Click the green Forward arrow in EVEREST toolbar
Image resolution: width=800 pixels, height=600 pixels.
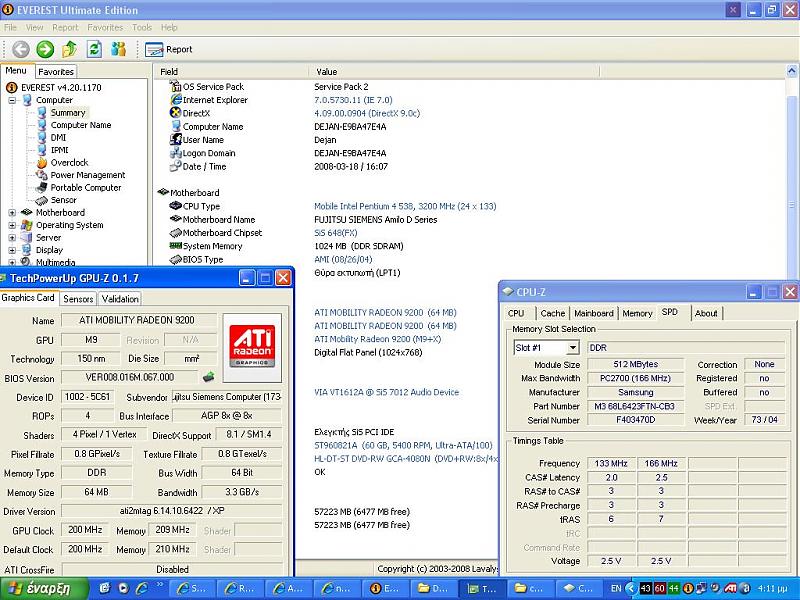(x=45, y=49)
